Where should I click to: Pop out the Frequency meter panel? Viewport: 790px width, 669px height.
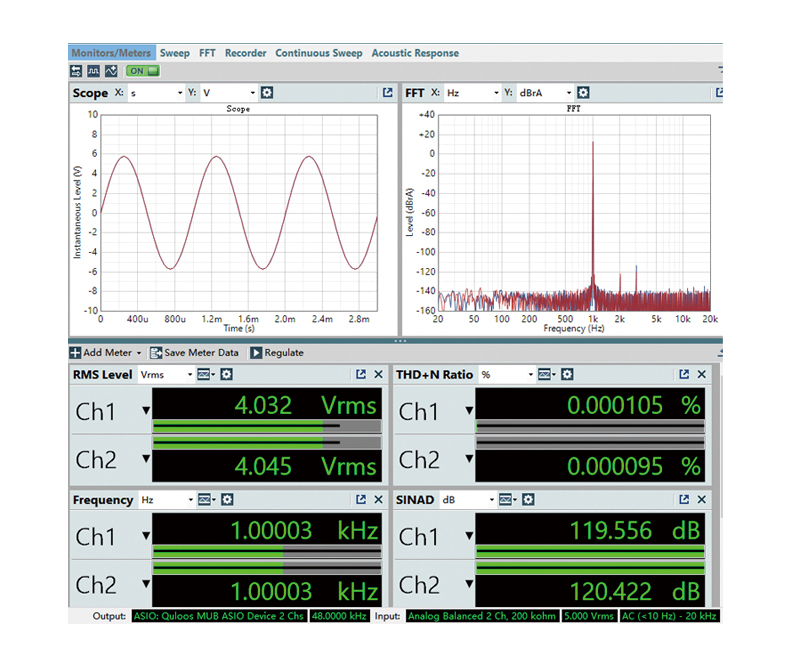point(361,499)
